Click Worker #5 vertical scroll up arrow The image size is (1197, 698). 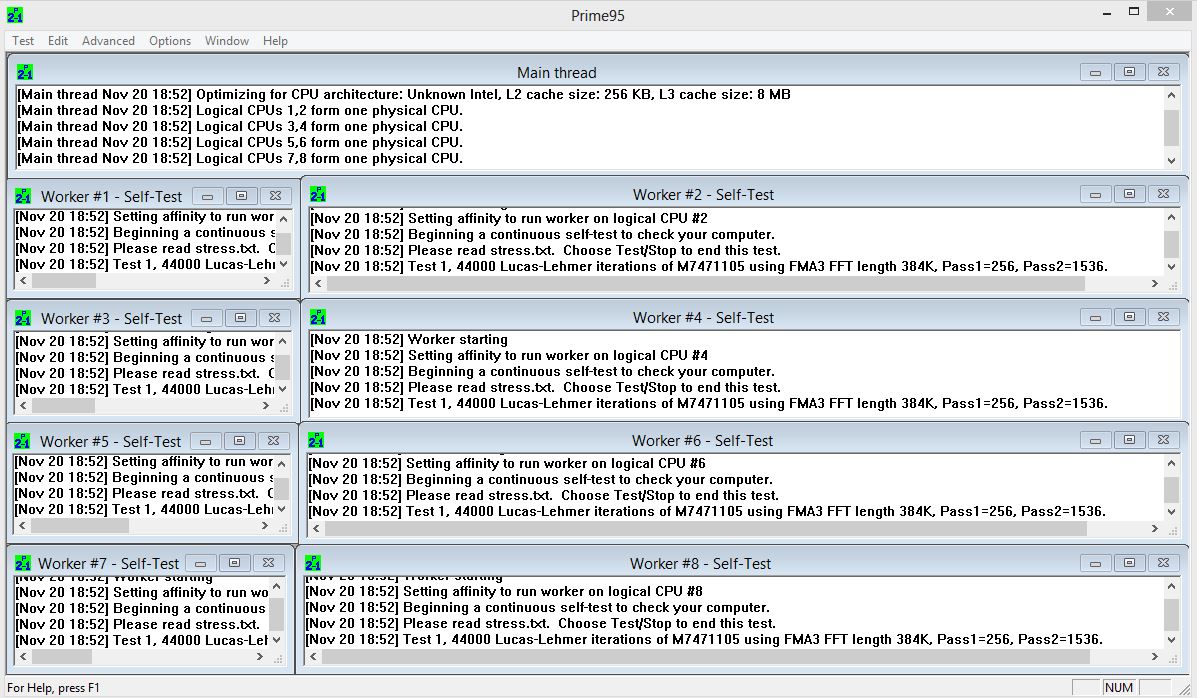[282, 464]
